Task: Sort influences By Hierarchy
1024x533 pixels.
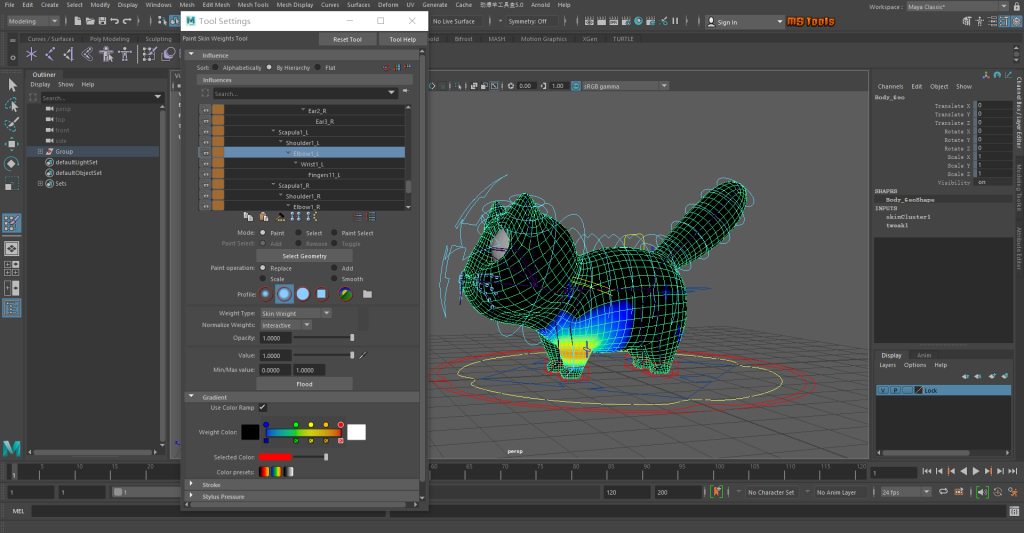Action: coord(269,67)
